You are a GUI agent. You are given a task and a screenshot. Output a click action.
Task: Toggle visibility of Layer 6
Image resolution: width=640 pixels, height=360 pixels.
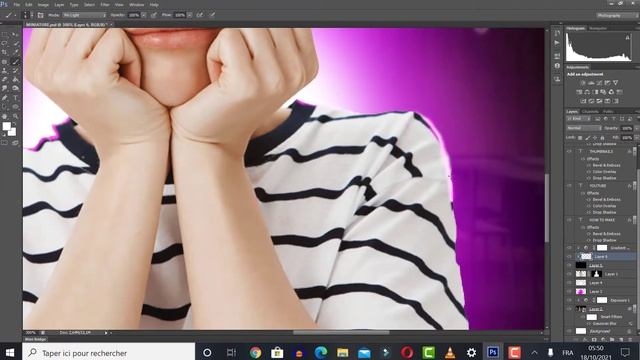(x=569, y=256)
